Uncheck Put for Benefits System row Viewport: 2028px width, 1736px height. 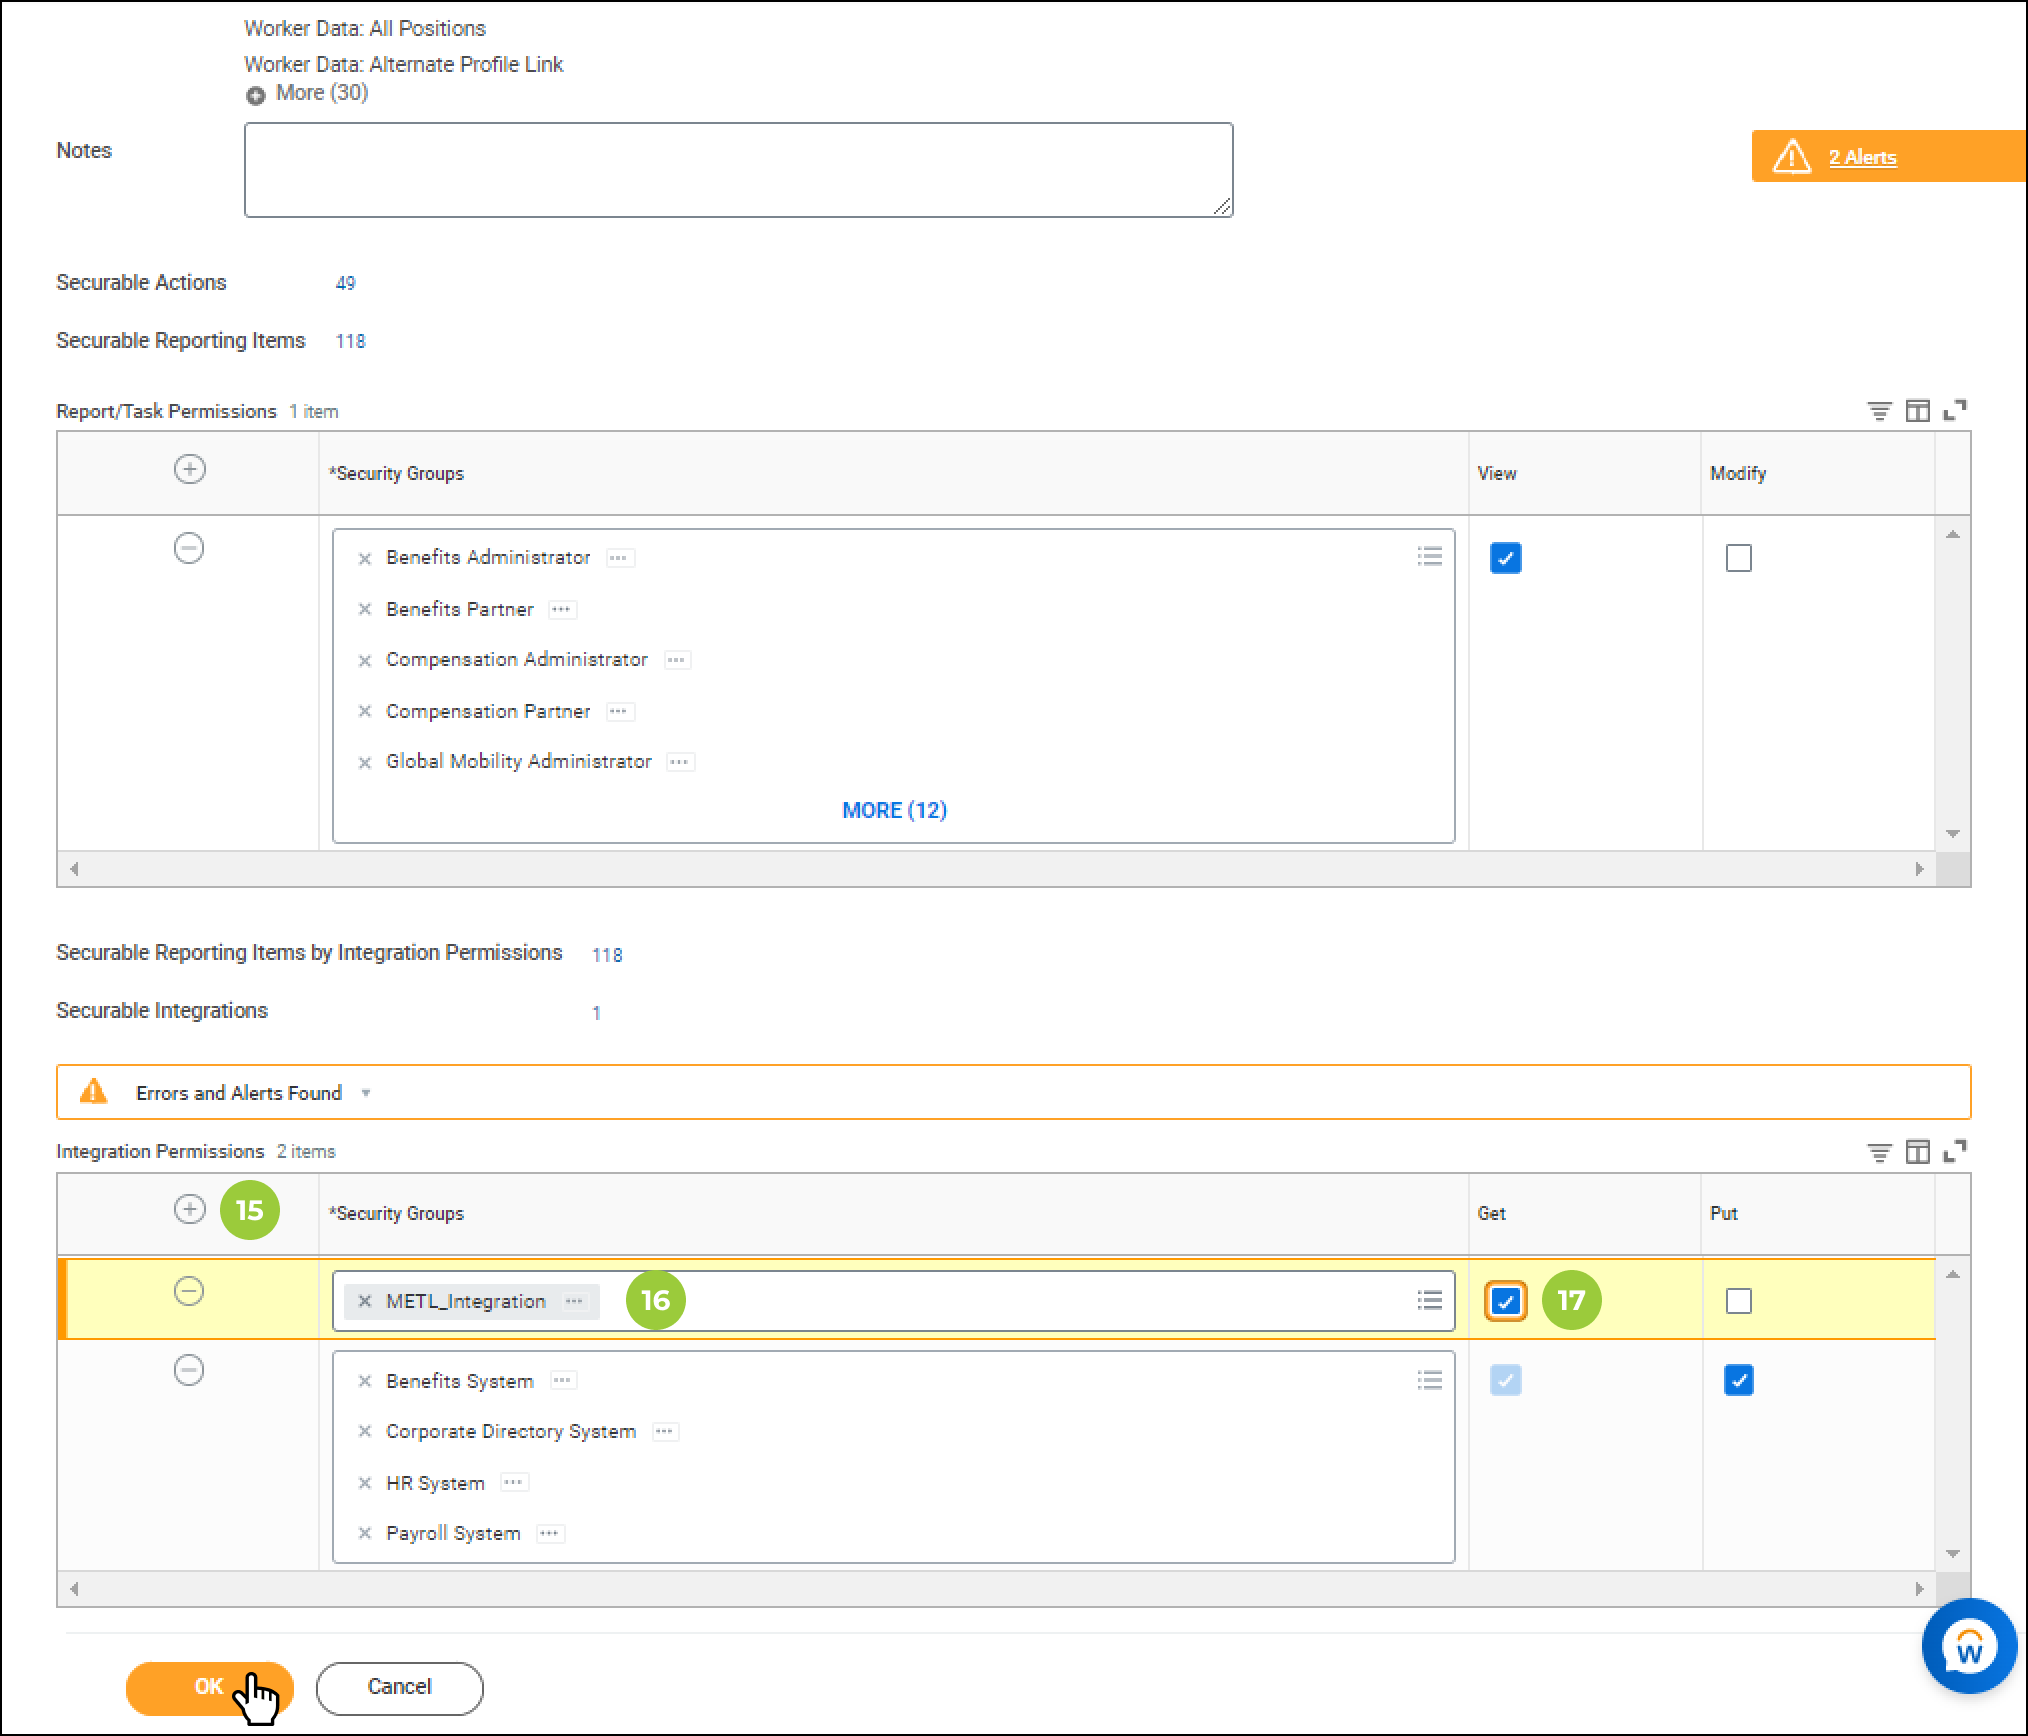point(1738,1380)
